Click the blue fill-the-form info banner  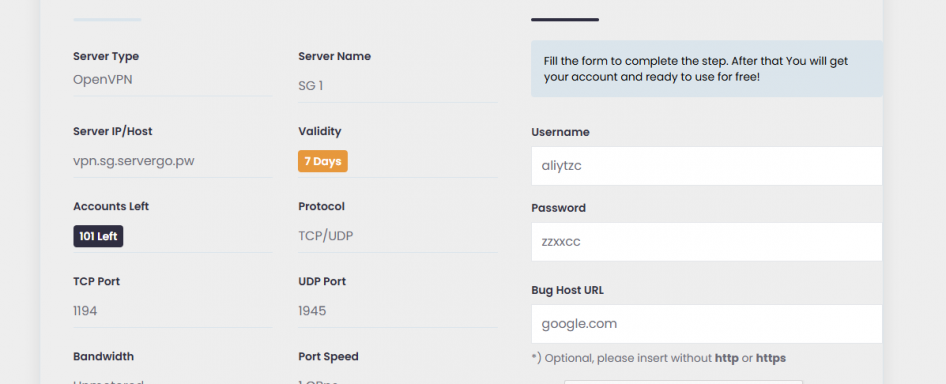coord(706,69)
